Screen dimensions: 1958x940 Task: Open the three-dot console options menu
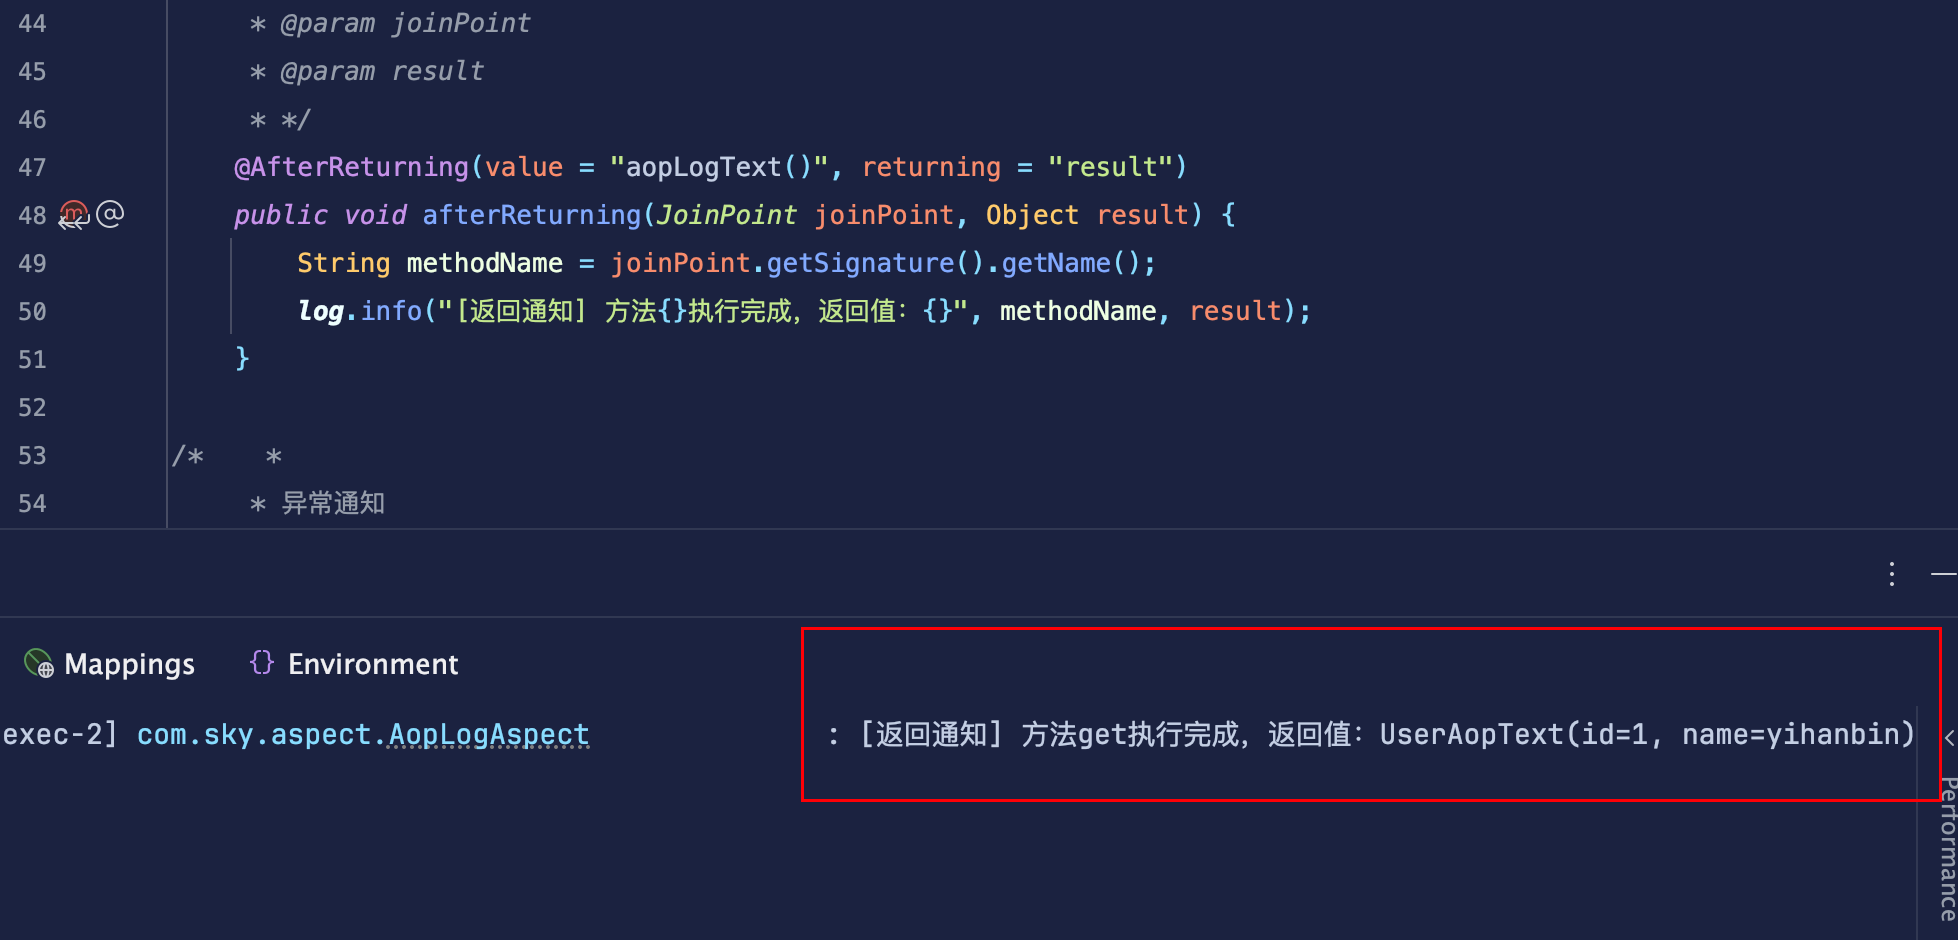click(x=1892, y=573)
